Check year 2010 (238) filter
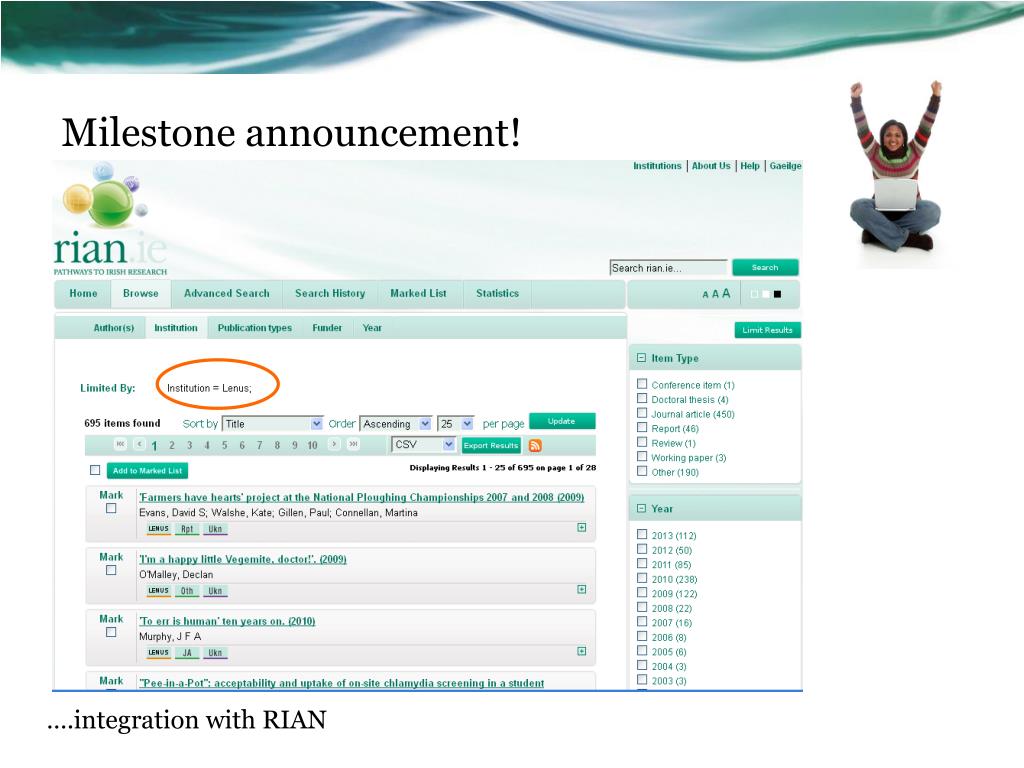Viewport: 1024px width, 768px height. coord(642,578)
